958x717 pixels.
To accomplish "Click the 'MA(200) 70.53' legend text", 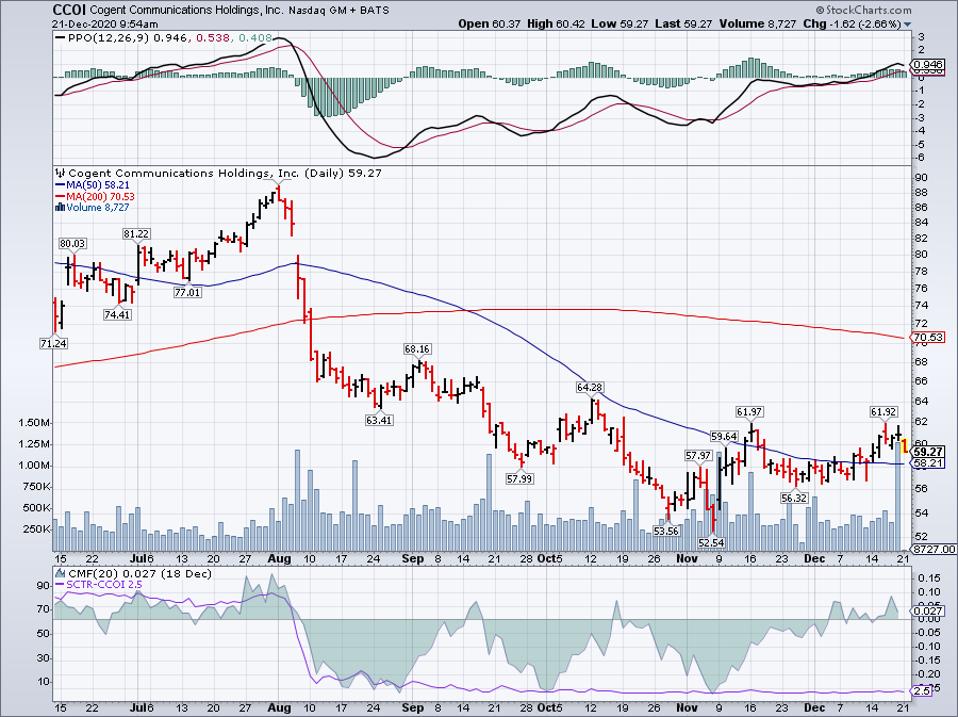I will pos(101,197).
